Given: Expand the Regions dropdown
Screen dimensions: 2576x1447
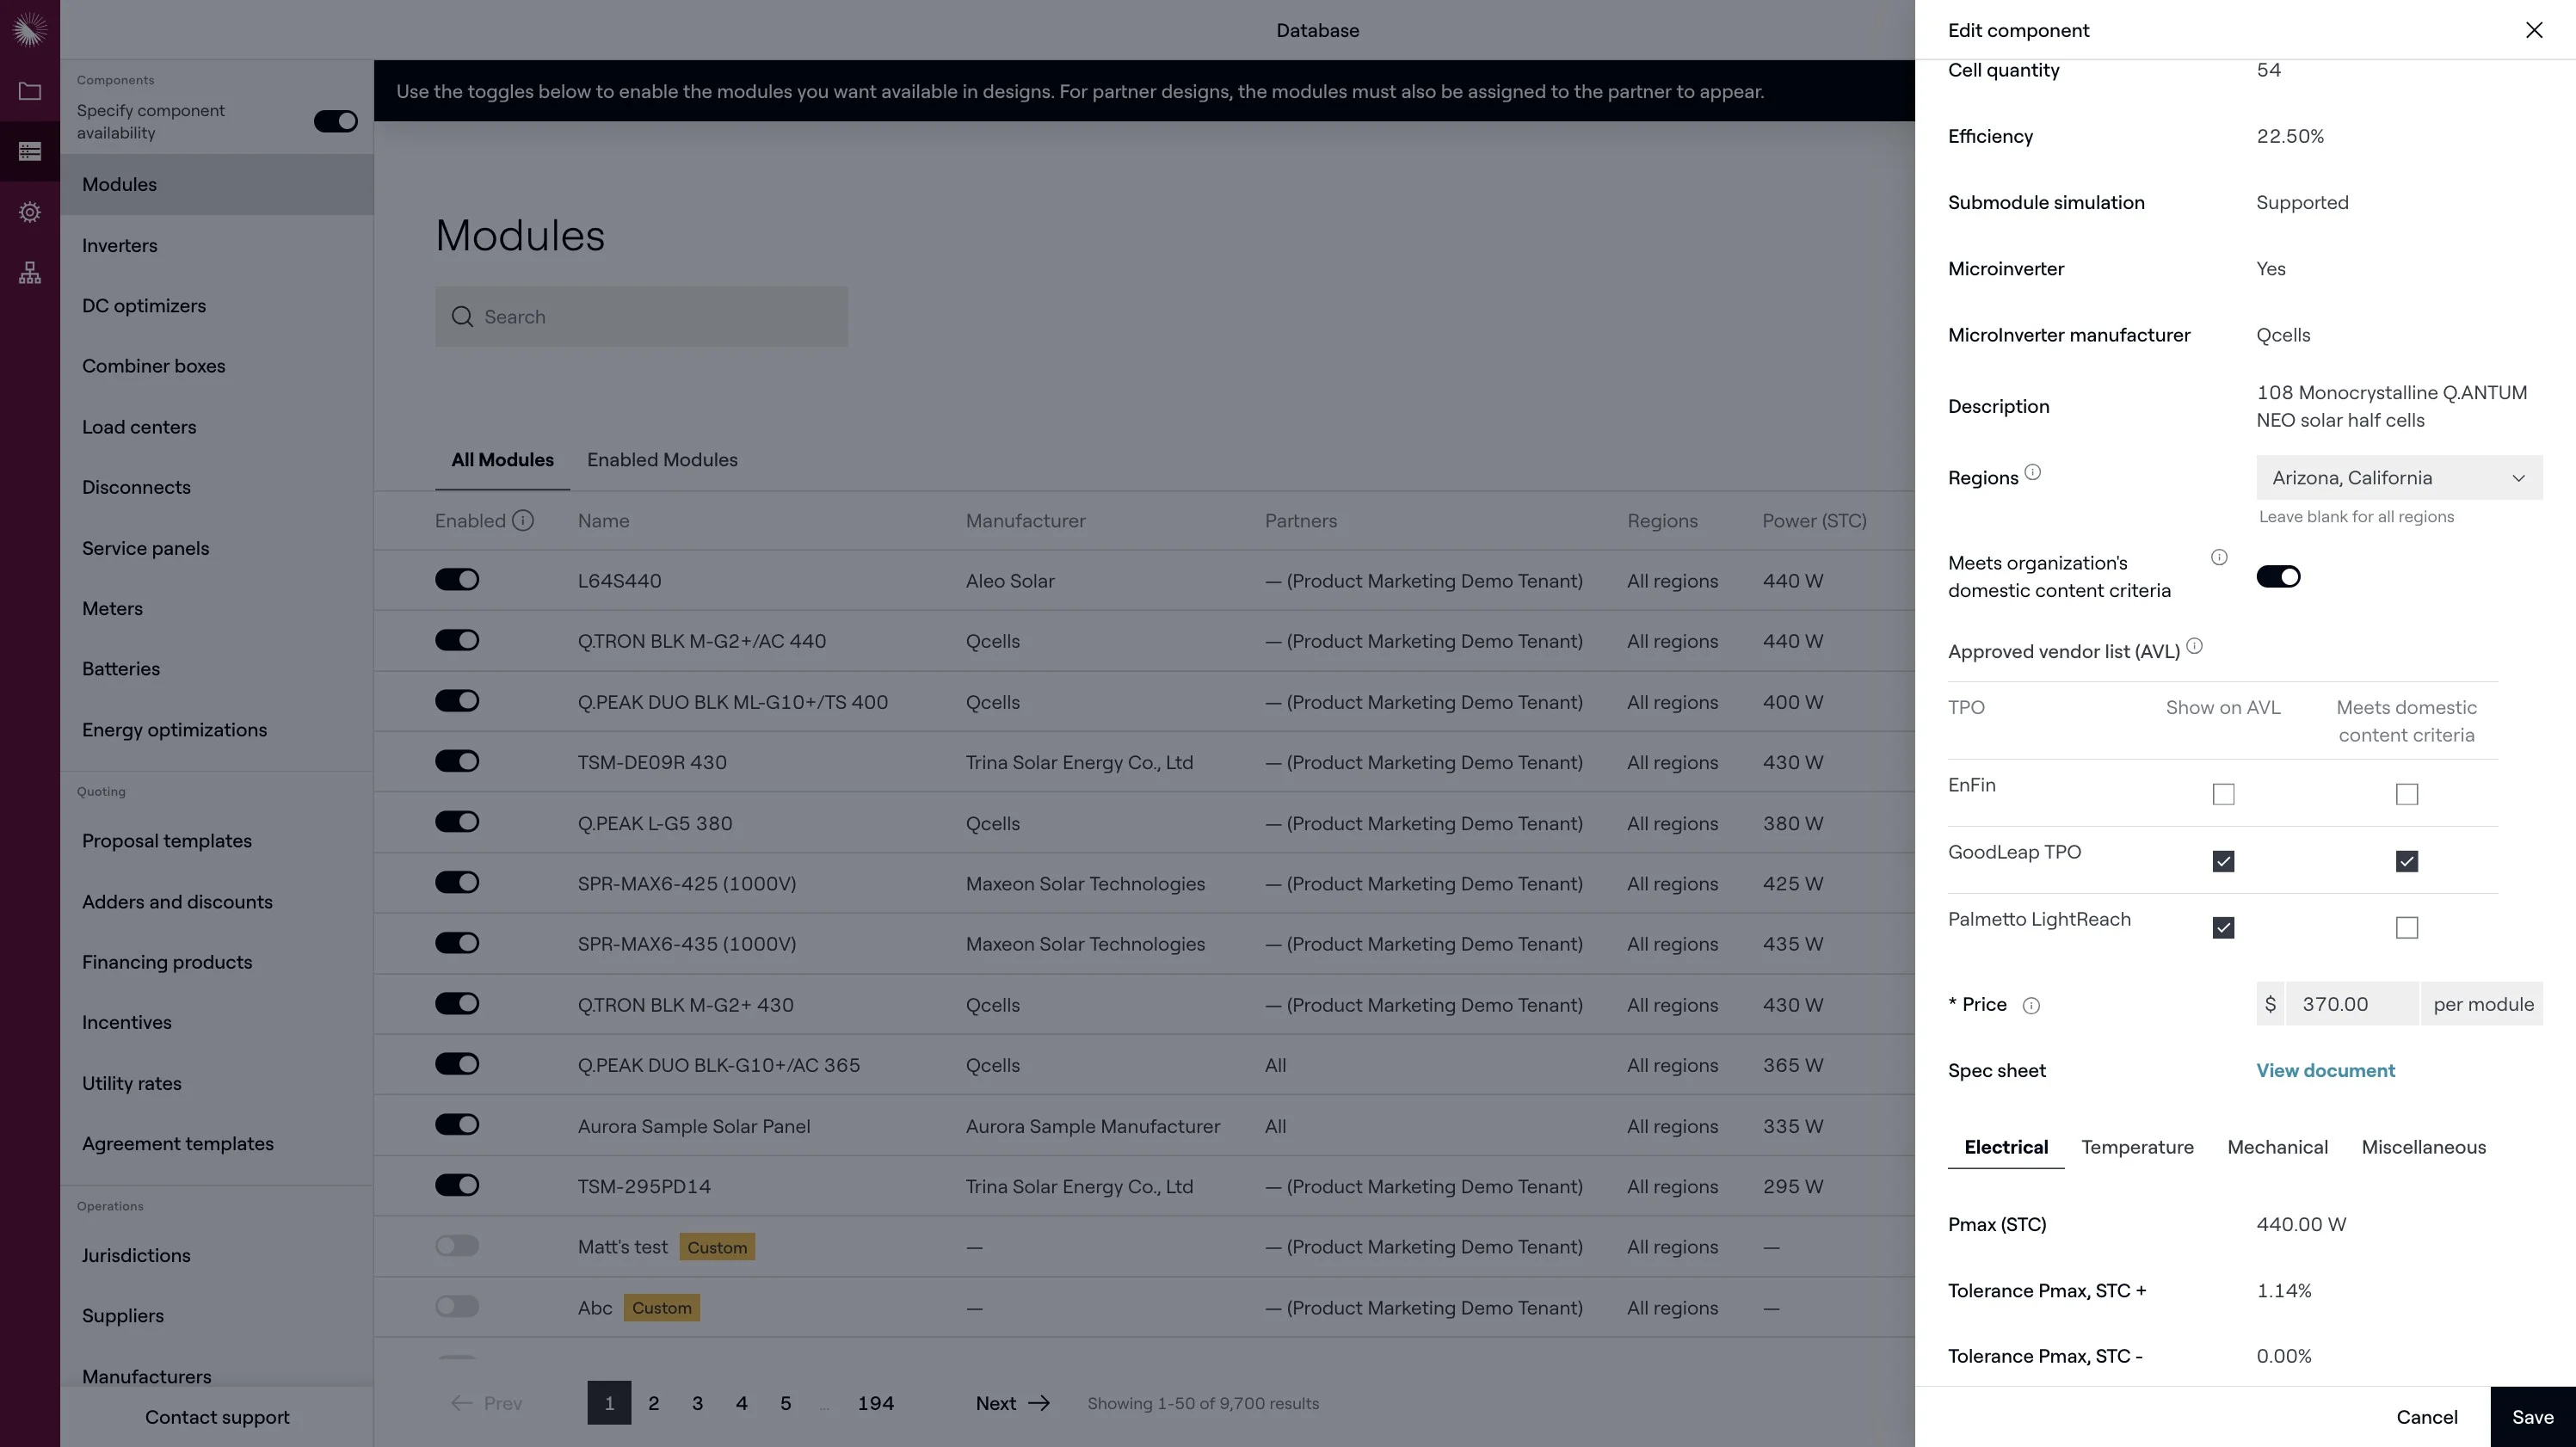Looking at the screenshot, I should tap(2398, 478).
